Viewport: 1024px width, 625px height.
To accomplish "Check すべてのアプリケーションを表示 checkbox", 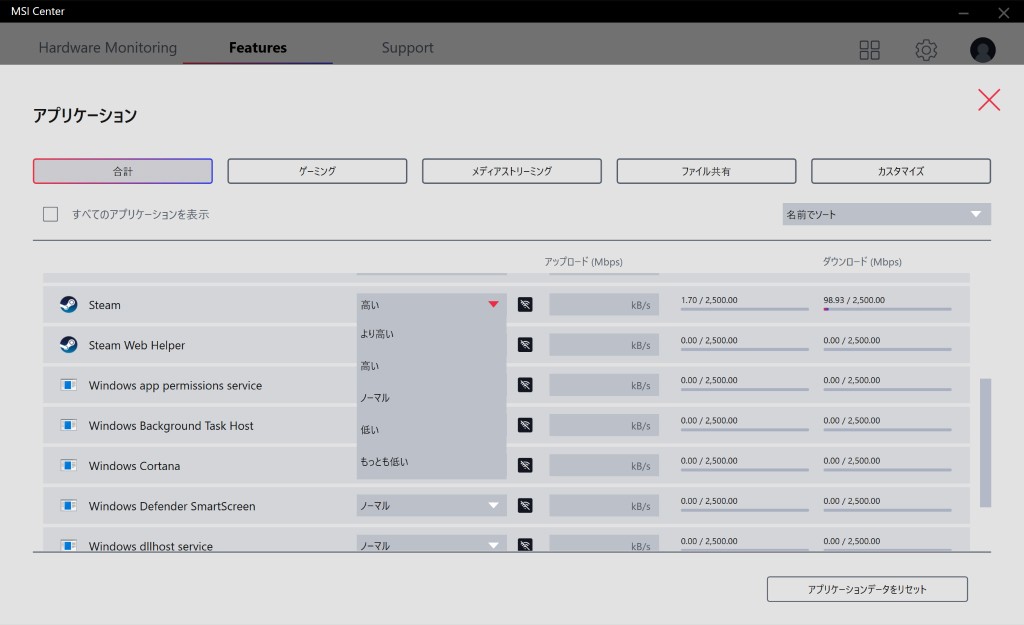I will tap(51, 214).
